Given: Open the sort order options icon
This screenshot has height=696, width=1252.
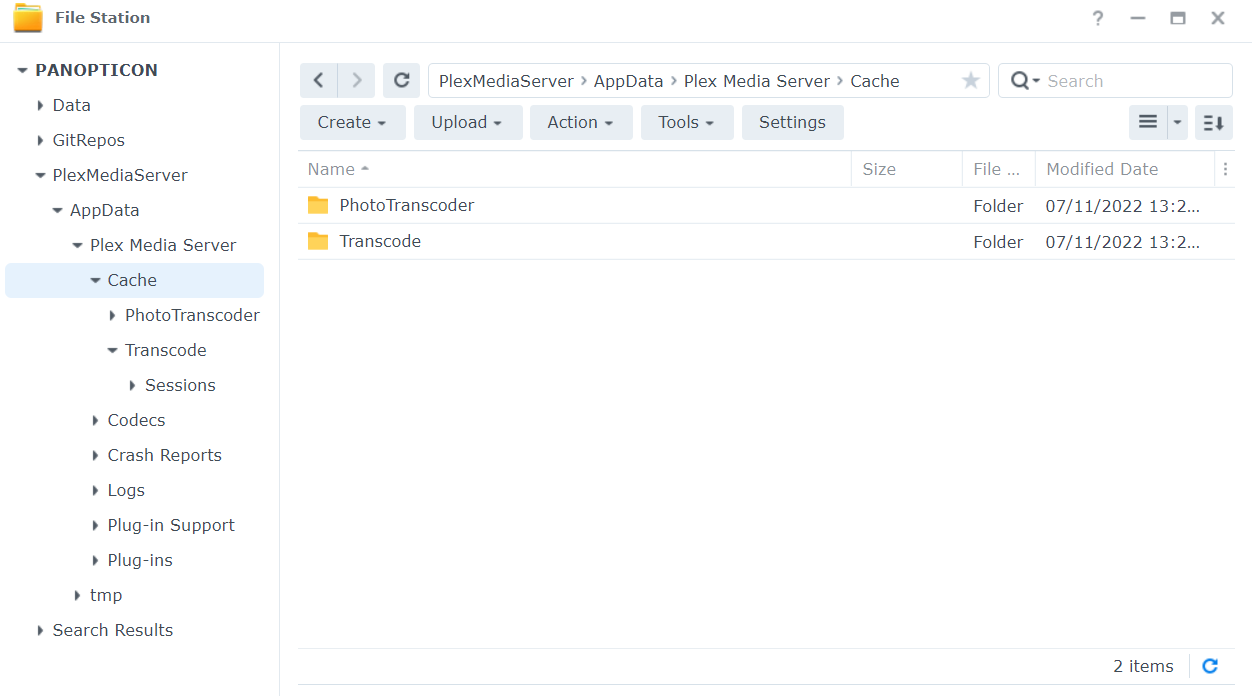Looking at the screenshot, I should tap(1214, 122).
